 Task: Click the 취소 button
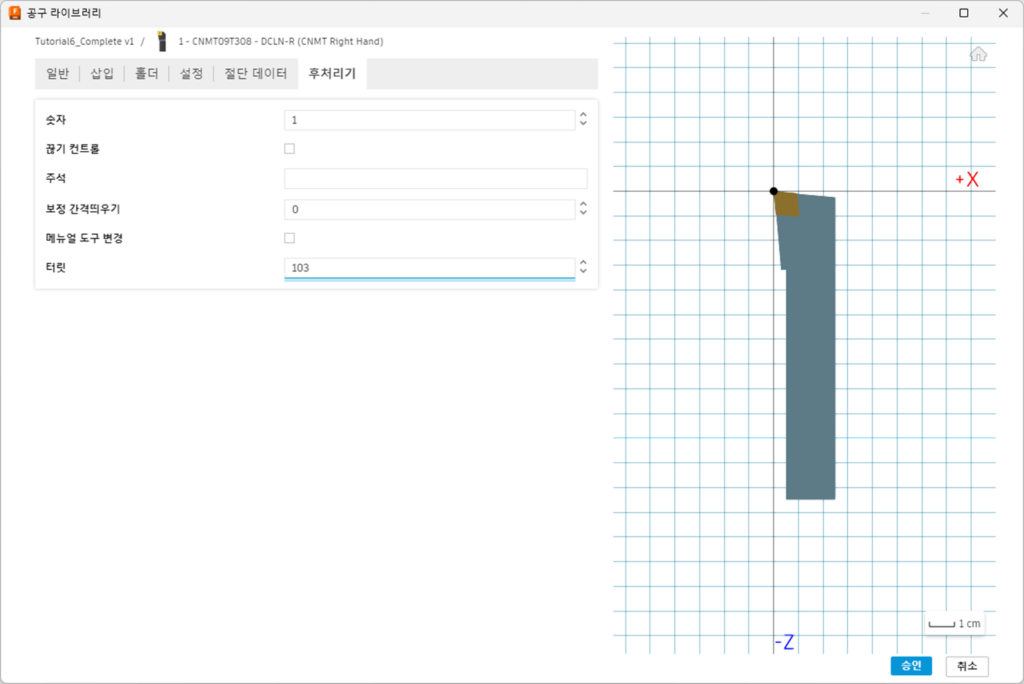[x=967, y=666]
